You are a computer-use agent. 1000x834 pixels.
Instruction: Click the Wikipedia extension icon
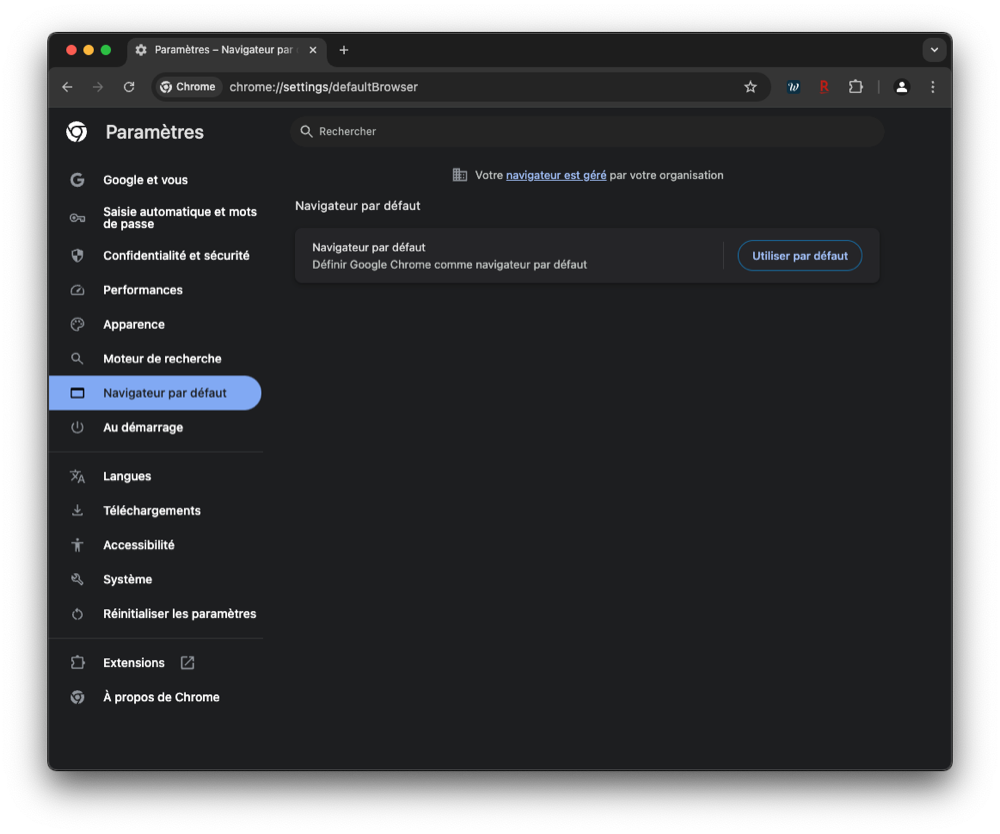793,87
